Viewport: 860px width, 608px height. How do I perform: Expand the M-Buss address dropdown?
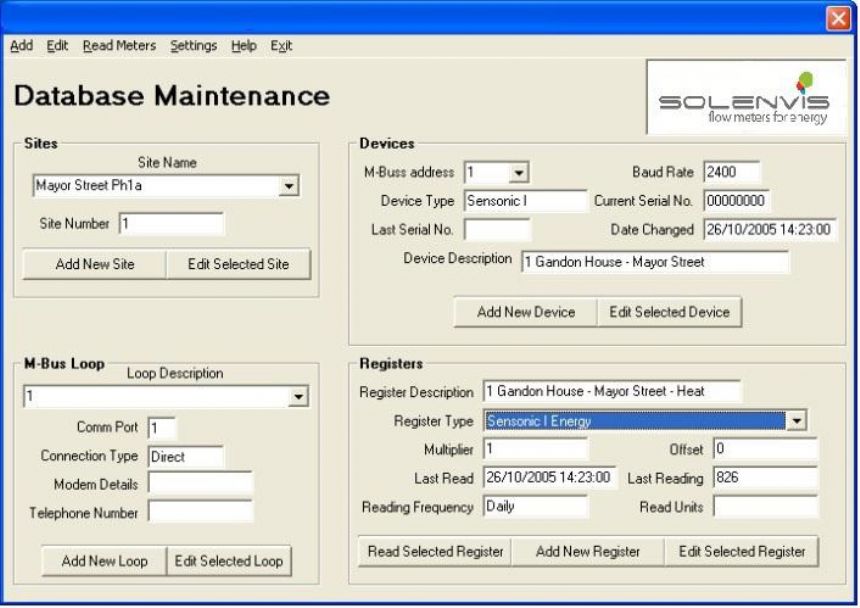point(518,173)
